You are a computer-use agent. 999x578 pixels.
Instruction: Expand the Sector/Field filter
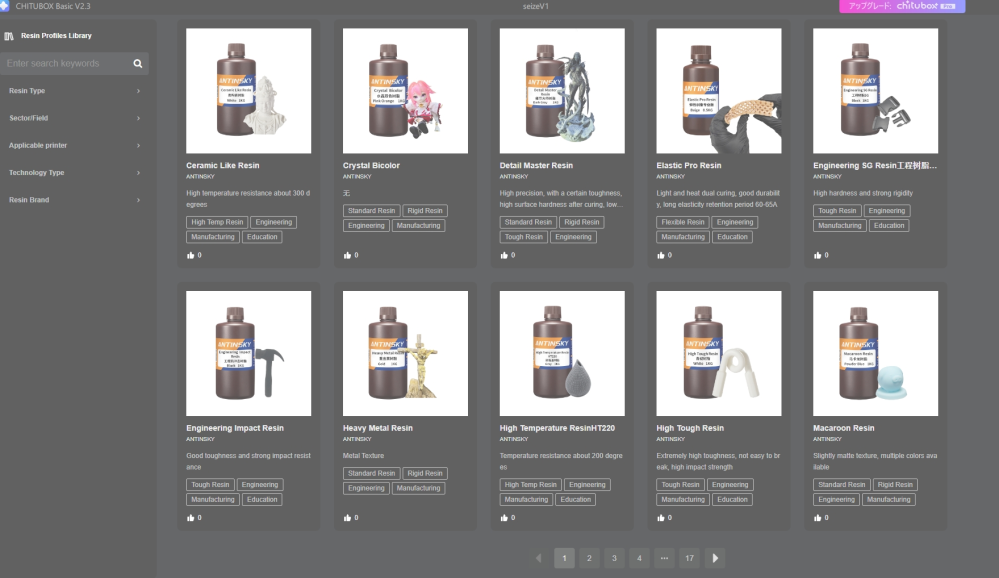click(x=75, y=119)
